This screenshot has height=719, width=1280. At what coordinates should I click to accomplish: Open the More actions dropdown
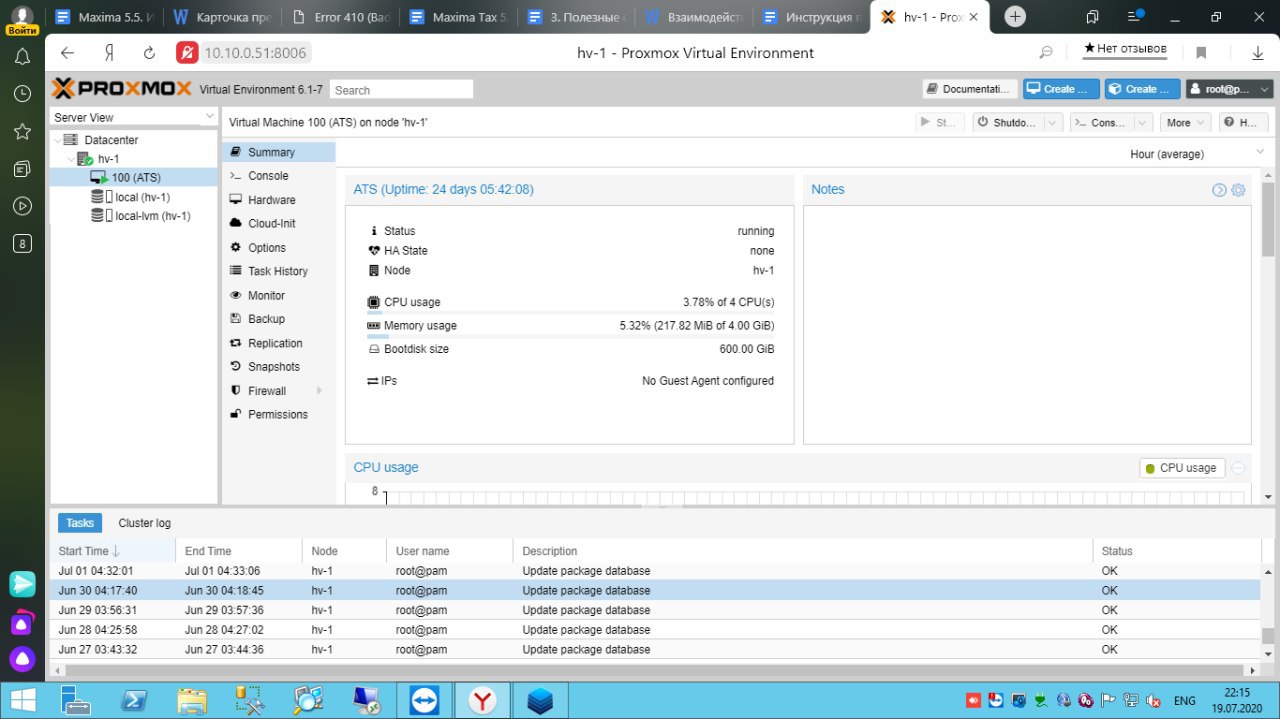click(1185, 122)
